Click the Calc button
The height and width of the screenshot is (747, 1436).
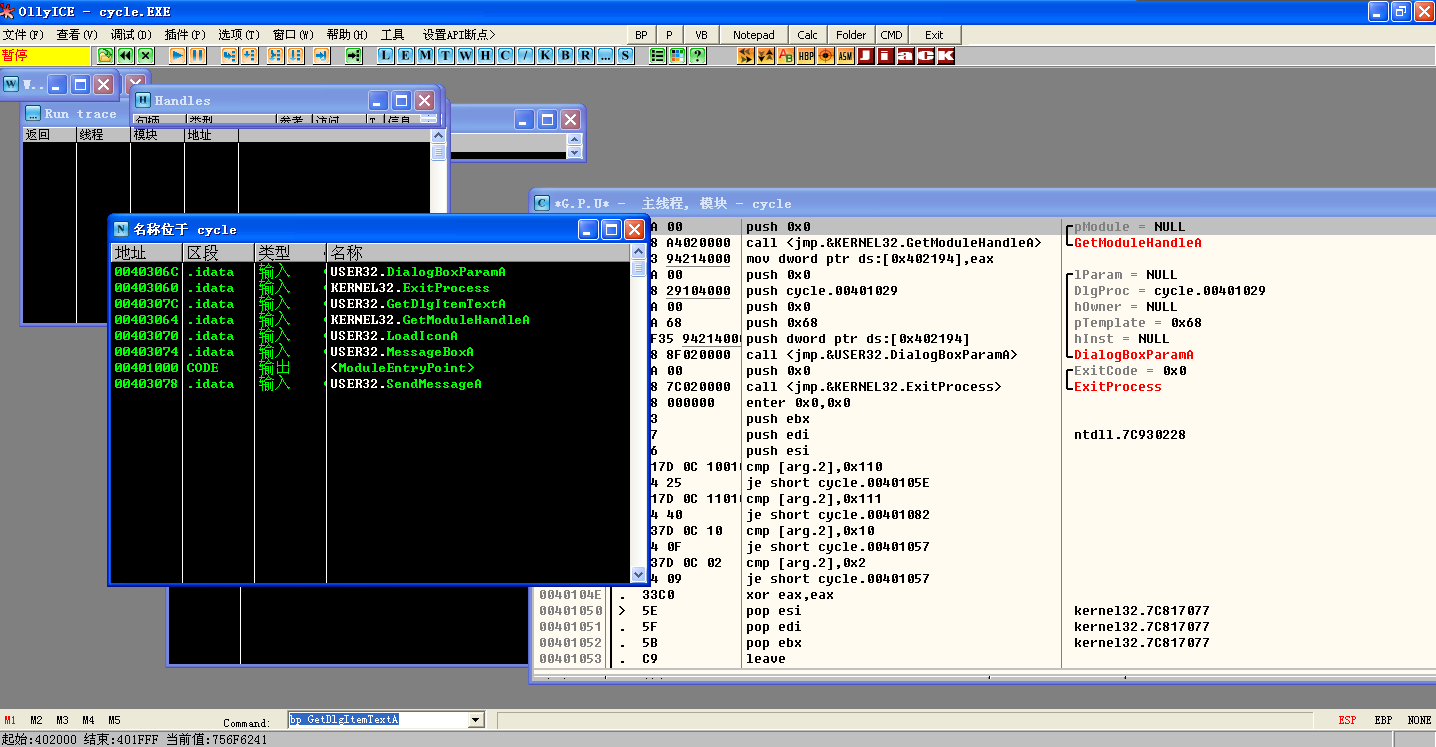[807, 35]
